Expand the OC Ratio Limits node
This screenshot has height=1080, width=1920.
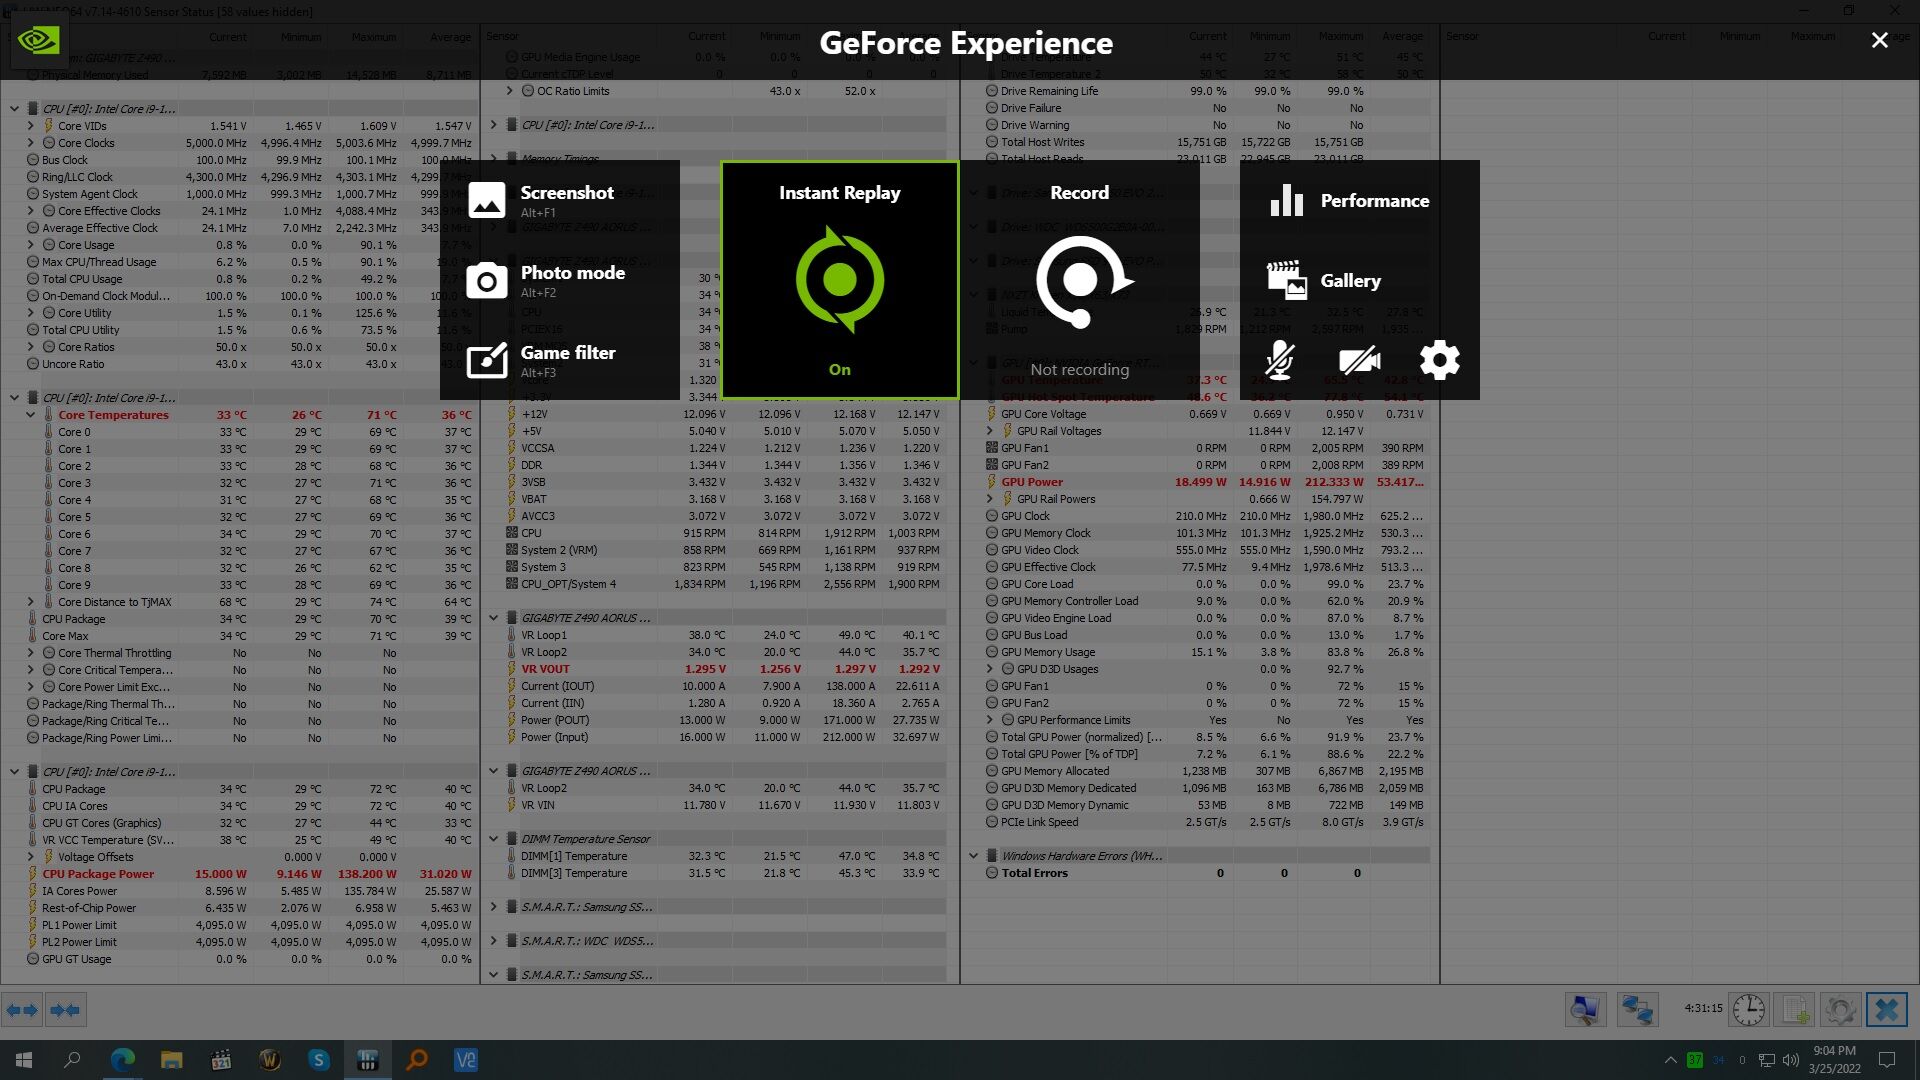pos(509,91)
